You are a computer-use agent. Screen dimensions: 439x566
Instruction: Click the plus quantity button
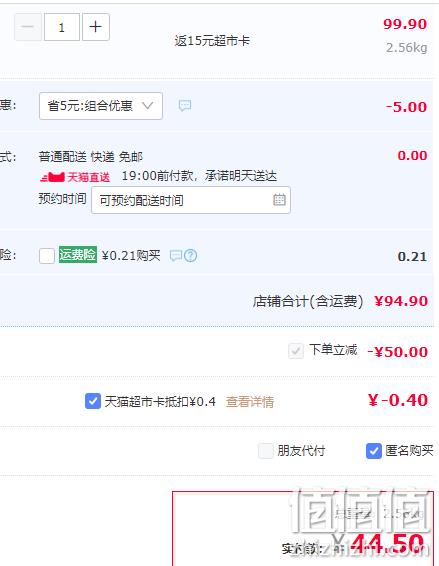click(x=96, y=27)
